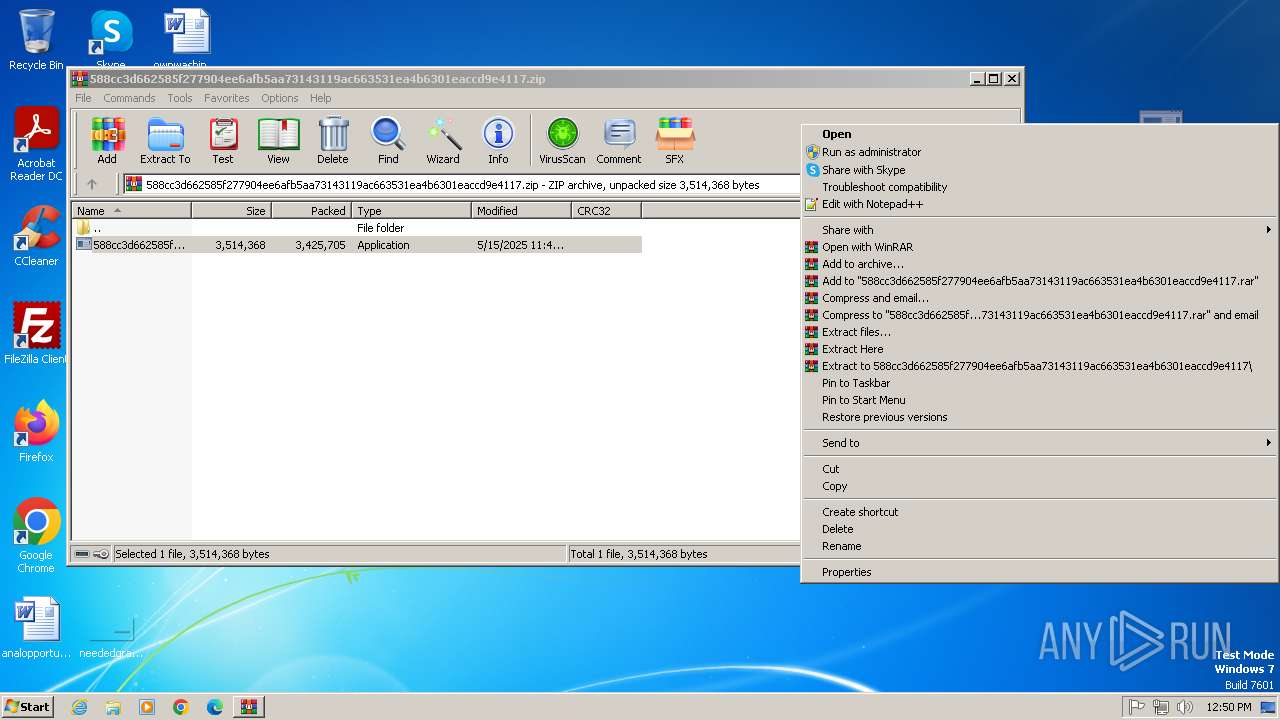1280x720 pixels.
Task: Click the archive path address field
Action: coord(462,184)
